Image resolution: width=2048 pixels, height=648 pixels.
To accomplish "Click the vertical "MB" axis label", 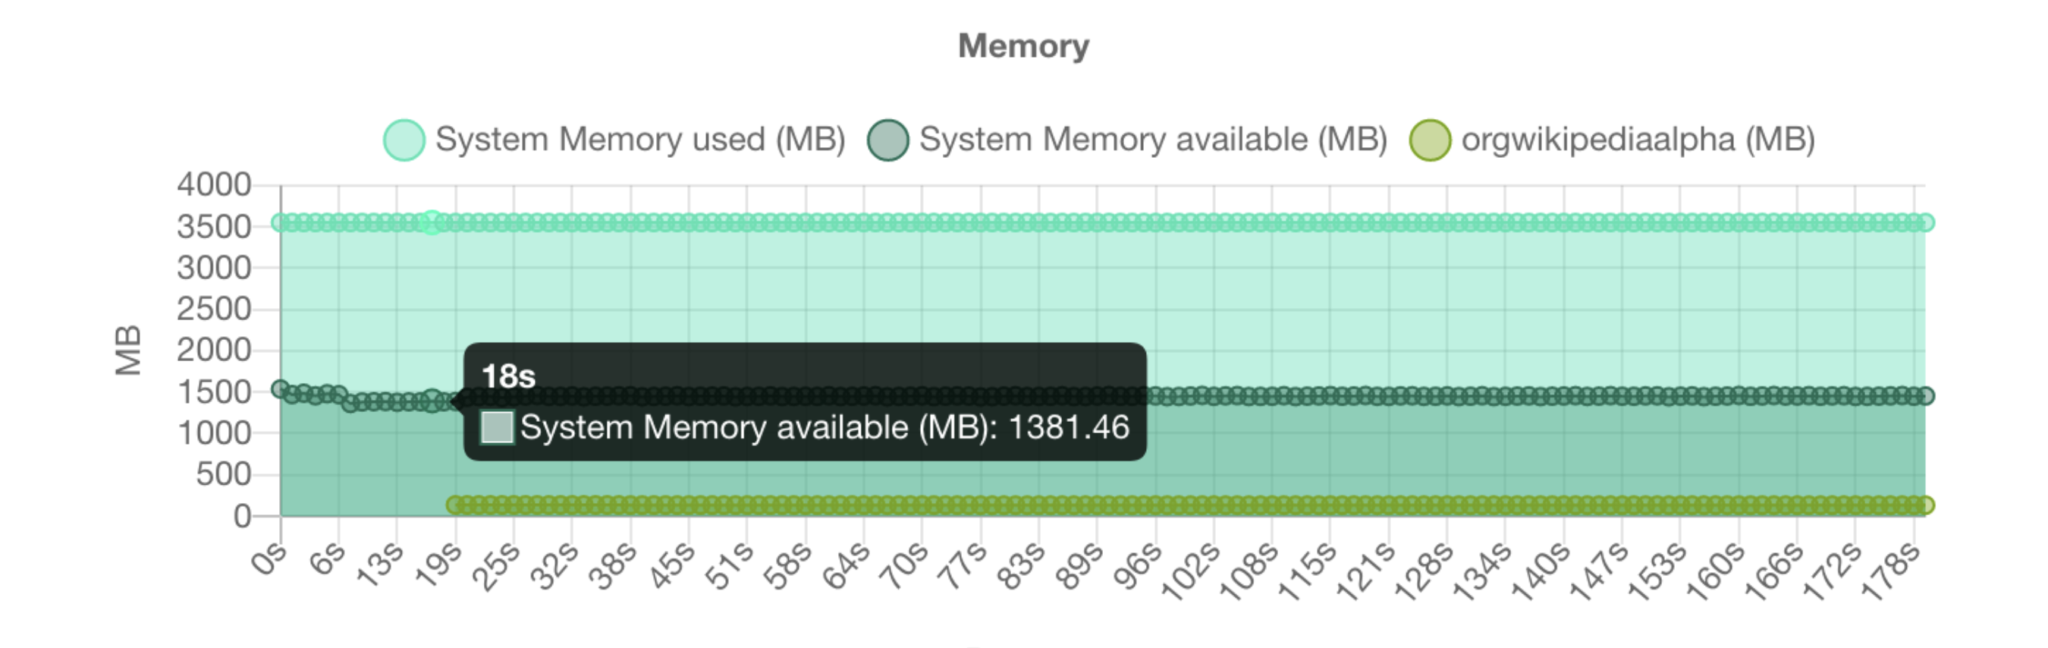I will click(128, 350).
